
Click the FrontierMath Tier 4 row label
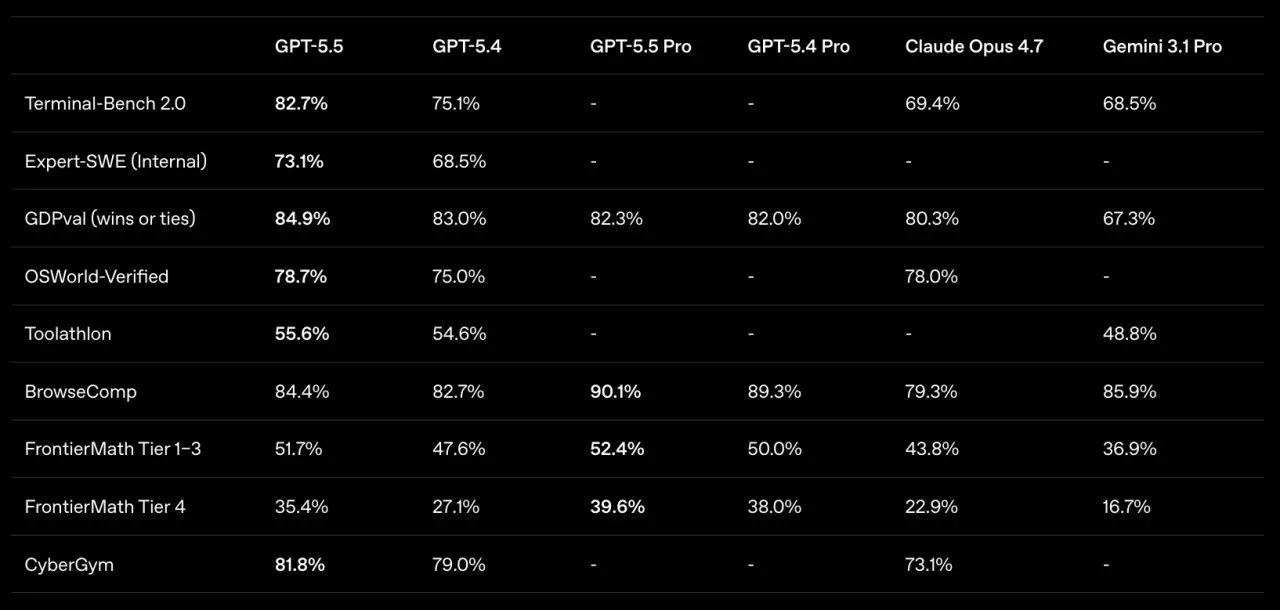click(105, 507)
